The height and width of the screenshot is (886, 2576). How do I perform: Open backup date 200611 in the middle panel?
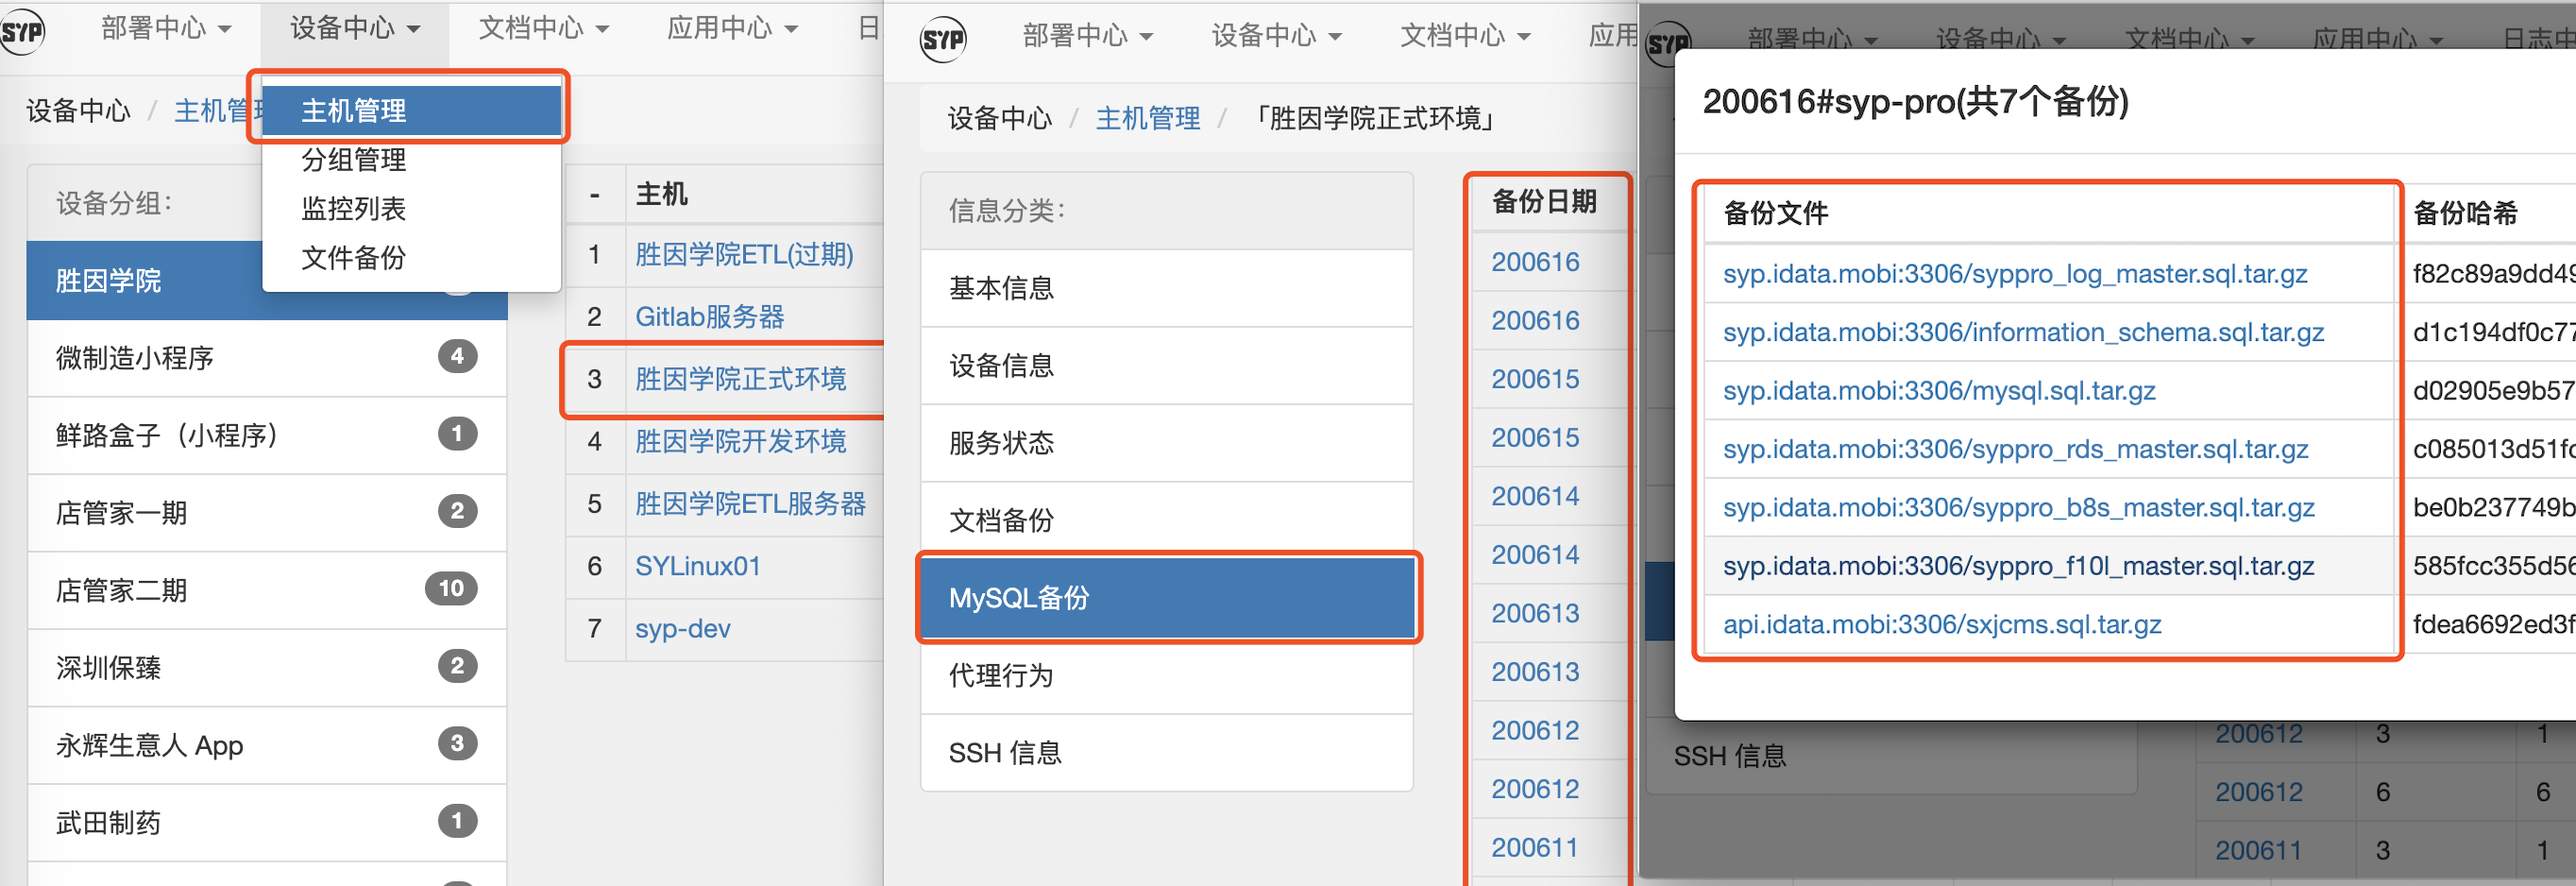(x=1535, y=848)
